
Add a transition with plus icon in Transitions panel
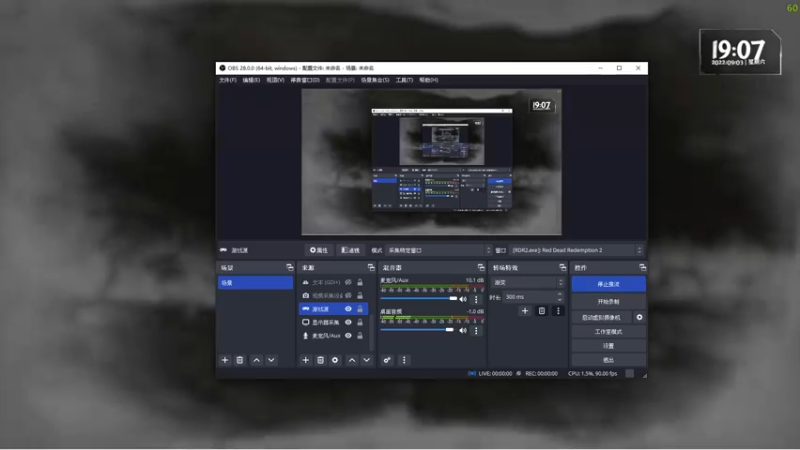525,311
